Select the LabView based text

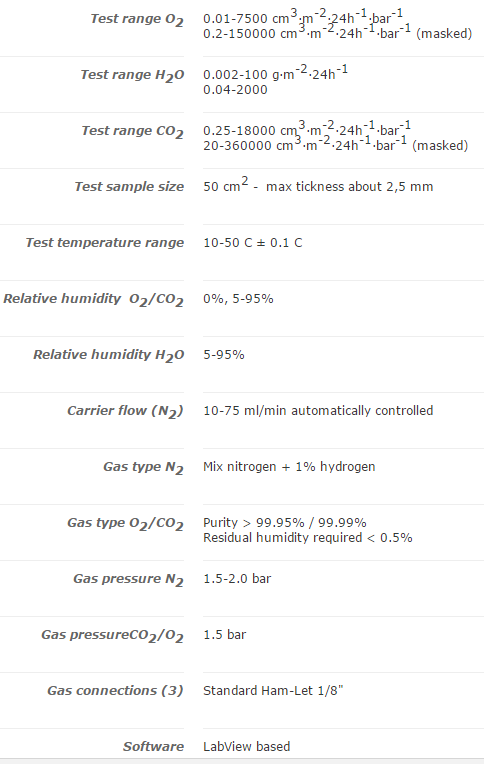coord(247,747)
